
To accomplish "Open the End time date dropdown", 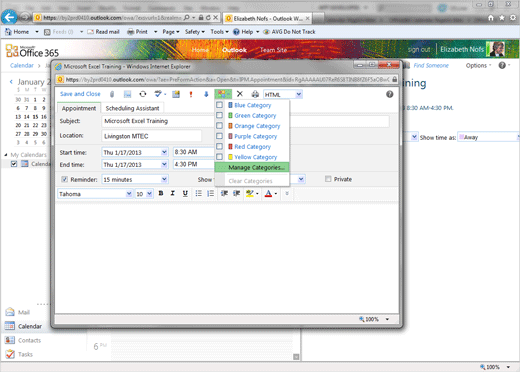I will [164, 164].
